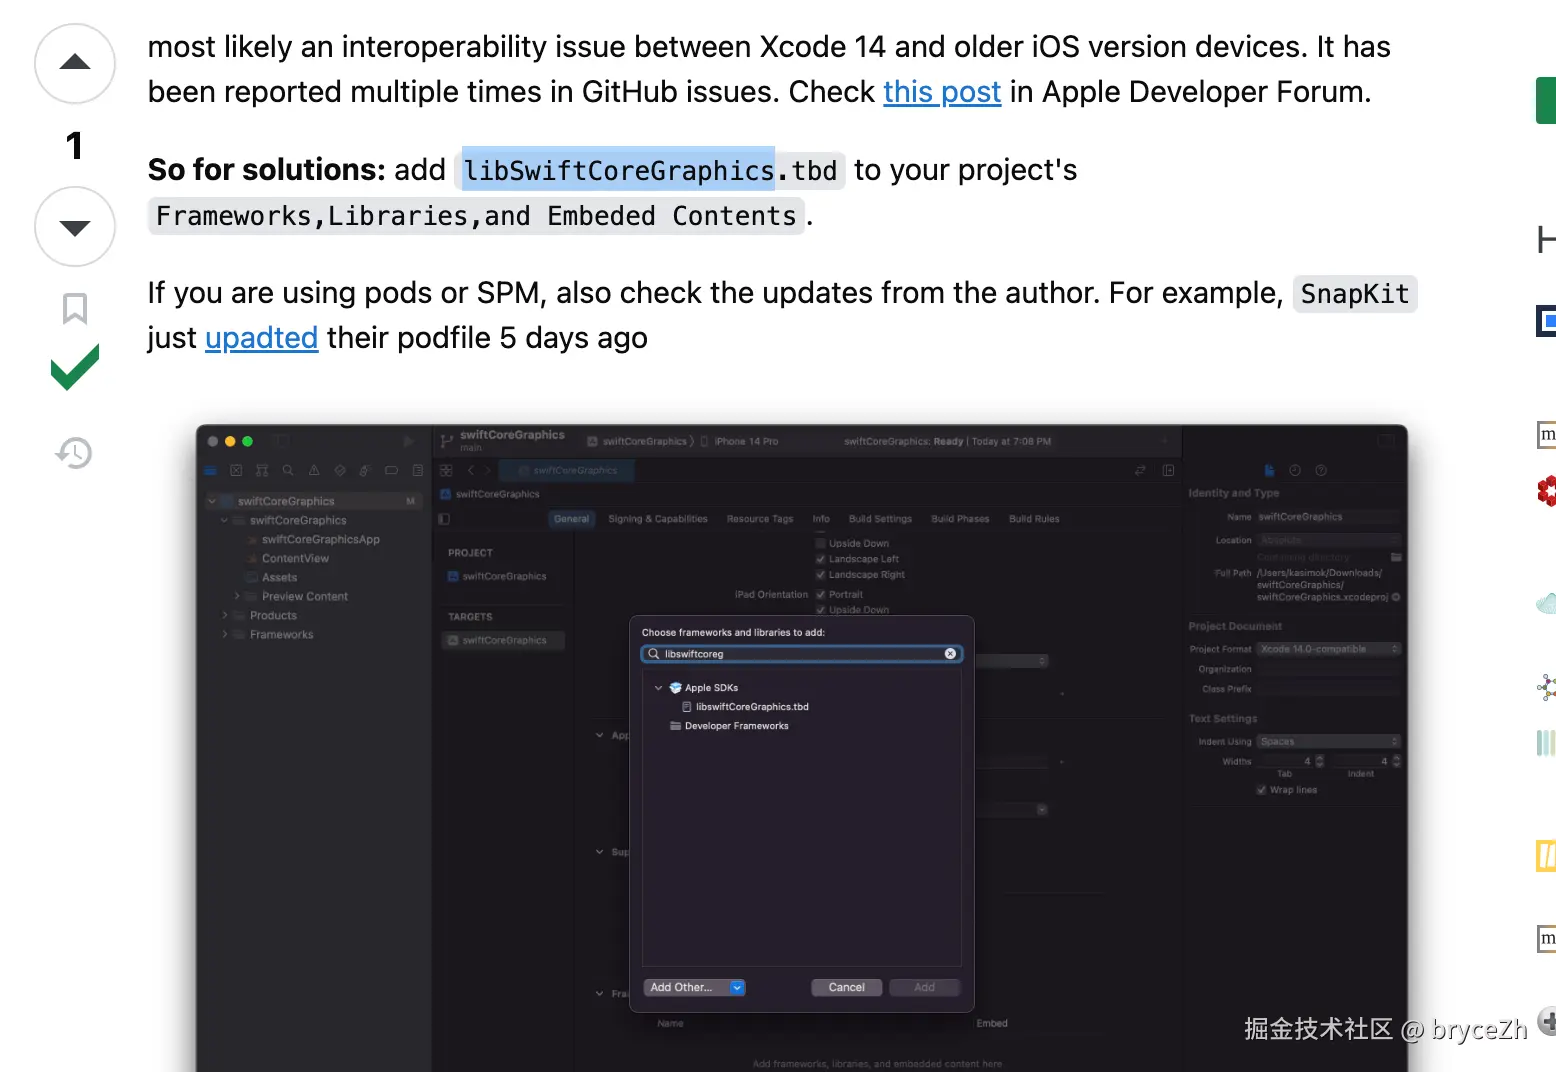This screenshot has height=1072, width=1556.
Task: Bookmark this answer
Action: point(75,308)
